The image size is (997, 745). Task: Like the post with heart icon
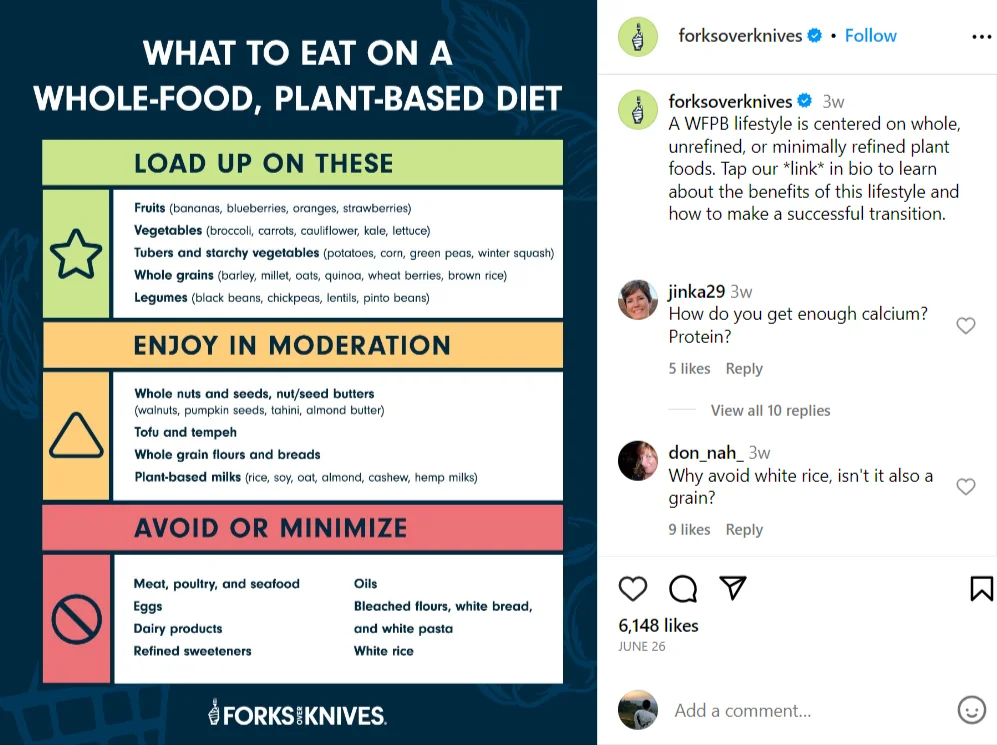(633, 589)
